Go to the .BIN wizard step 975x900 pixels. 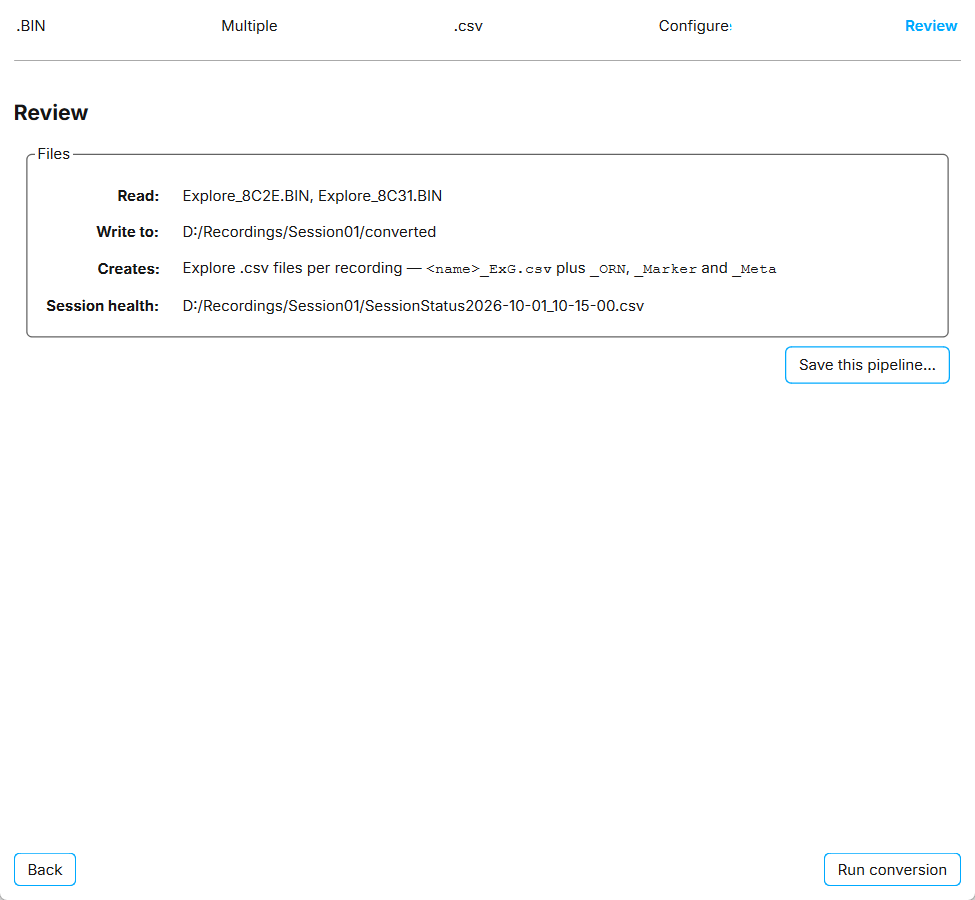pos(30,26)
